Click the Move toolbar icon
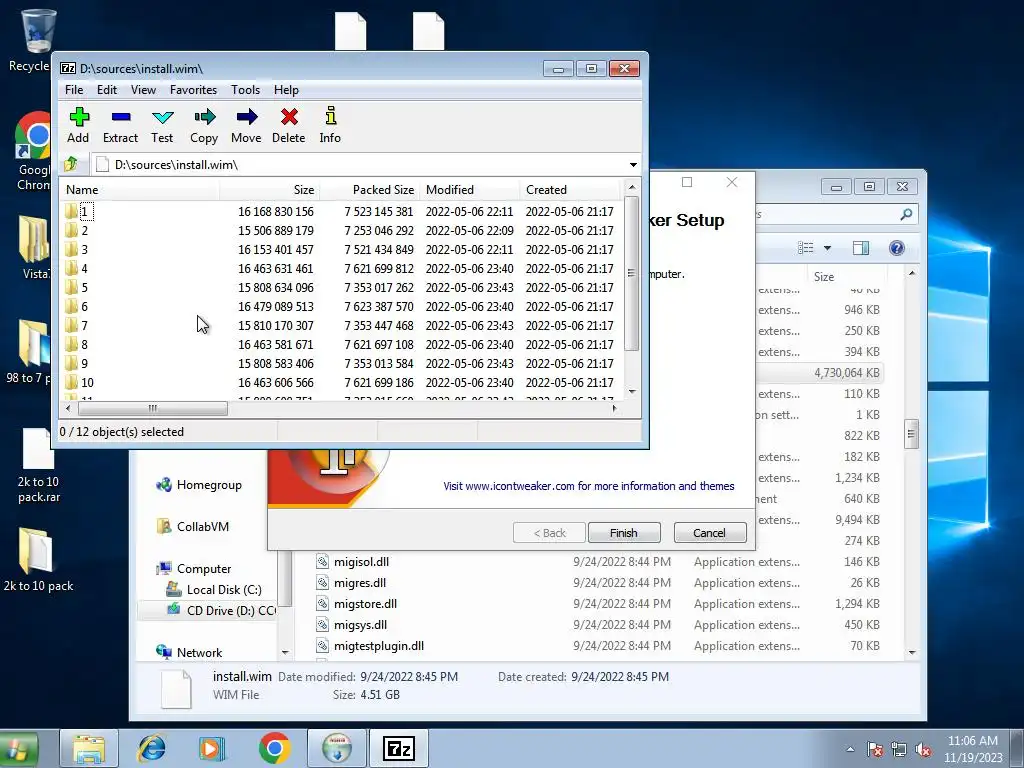 click(246, 125)
